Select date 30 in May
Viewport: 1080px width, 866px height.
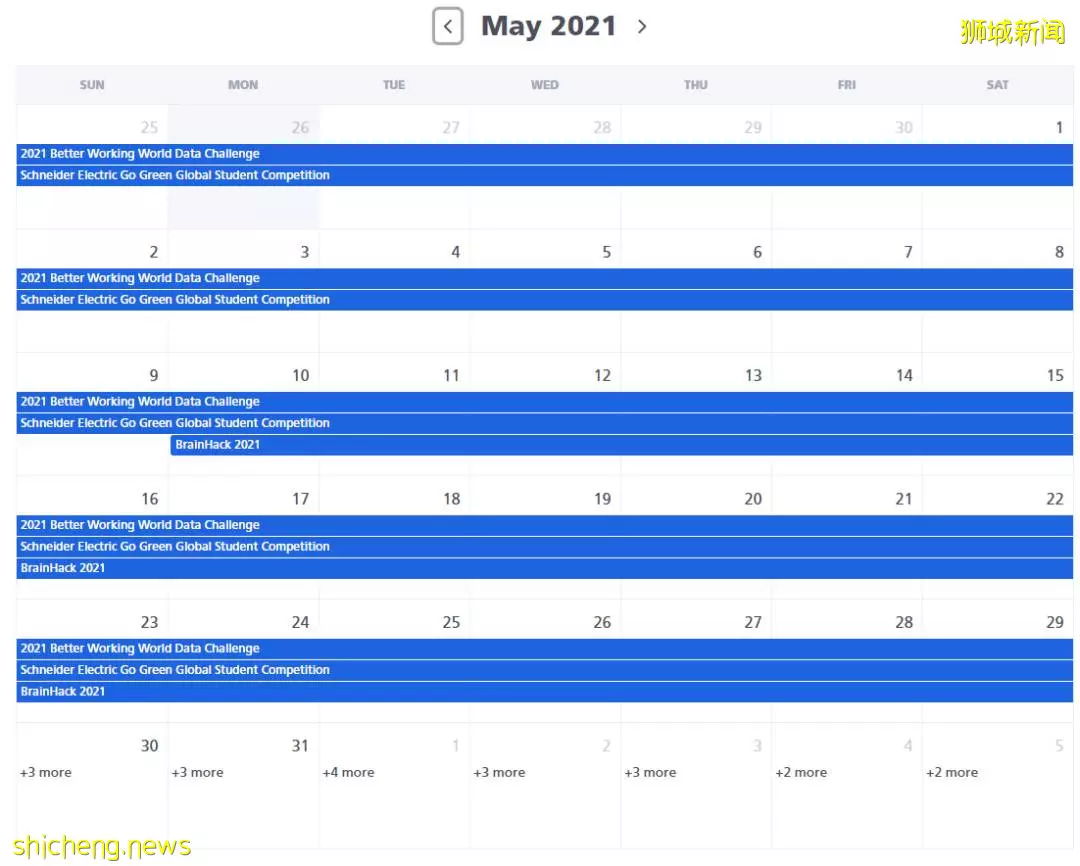pyautogui.click(x=149, y=745)
